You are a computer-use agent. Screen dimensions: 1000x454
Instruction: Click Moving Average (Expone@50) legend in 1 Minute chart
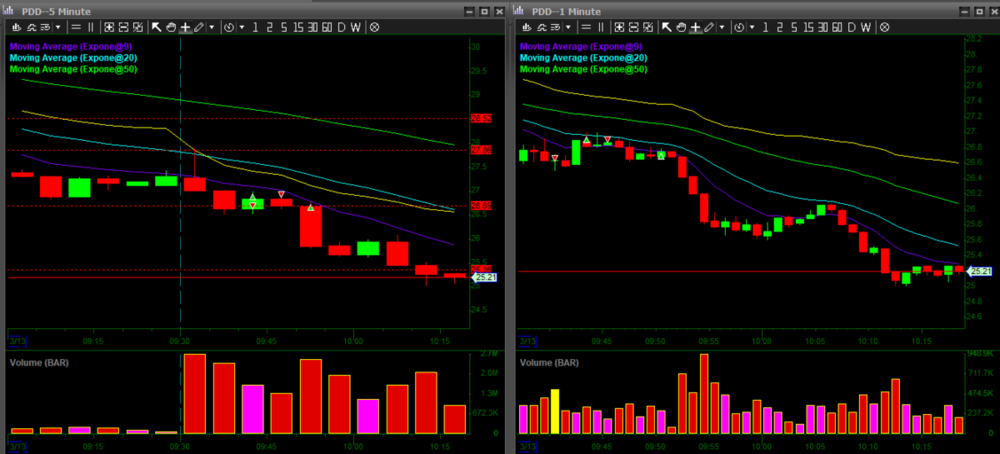579,68
